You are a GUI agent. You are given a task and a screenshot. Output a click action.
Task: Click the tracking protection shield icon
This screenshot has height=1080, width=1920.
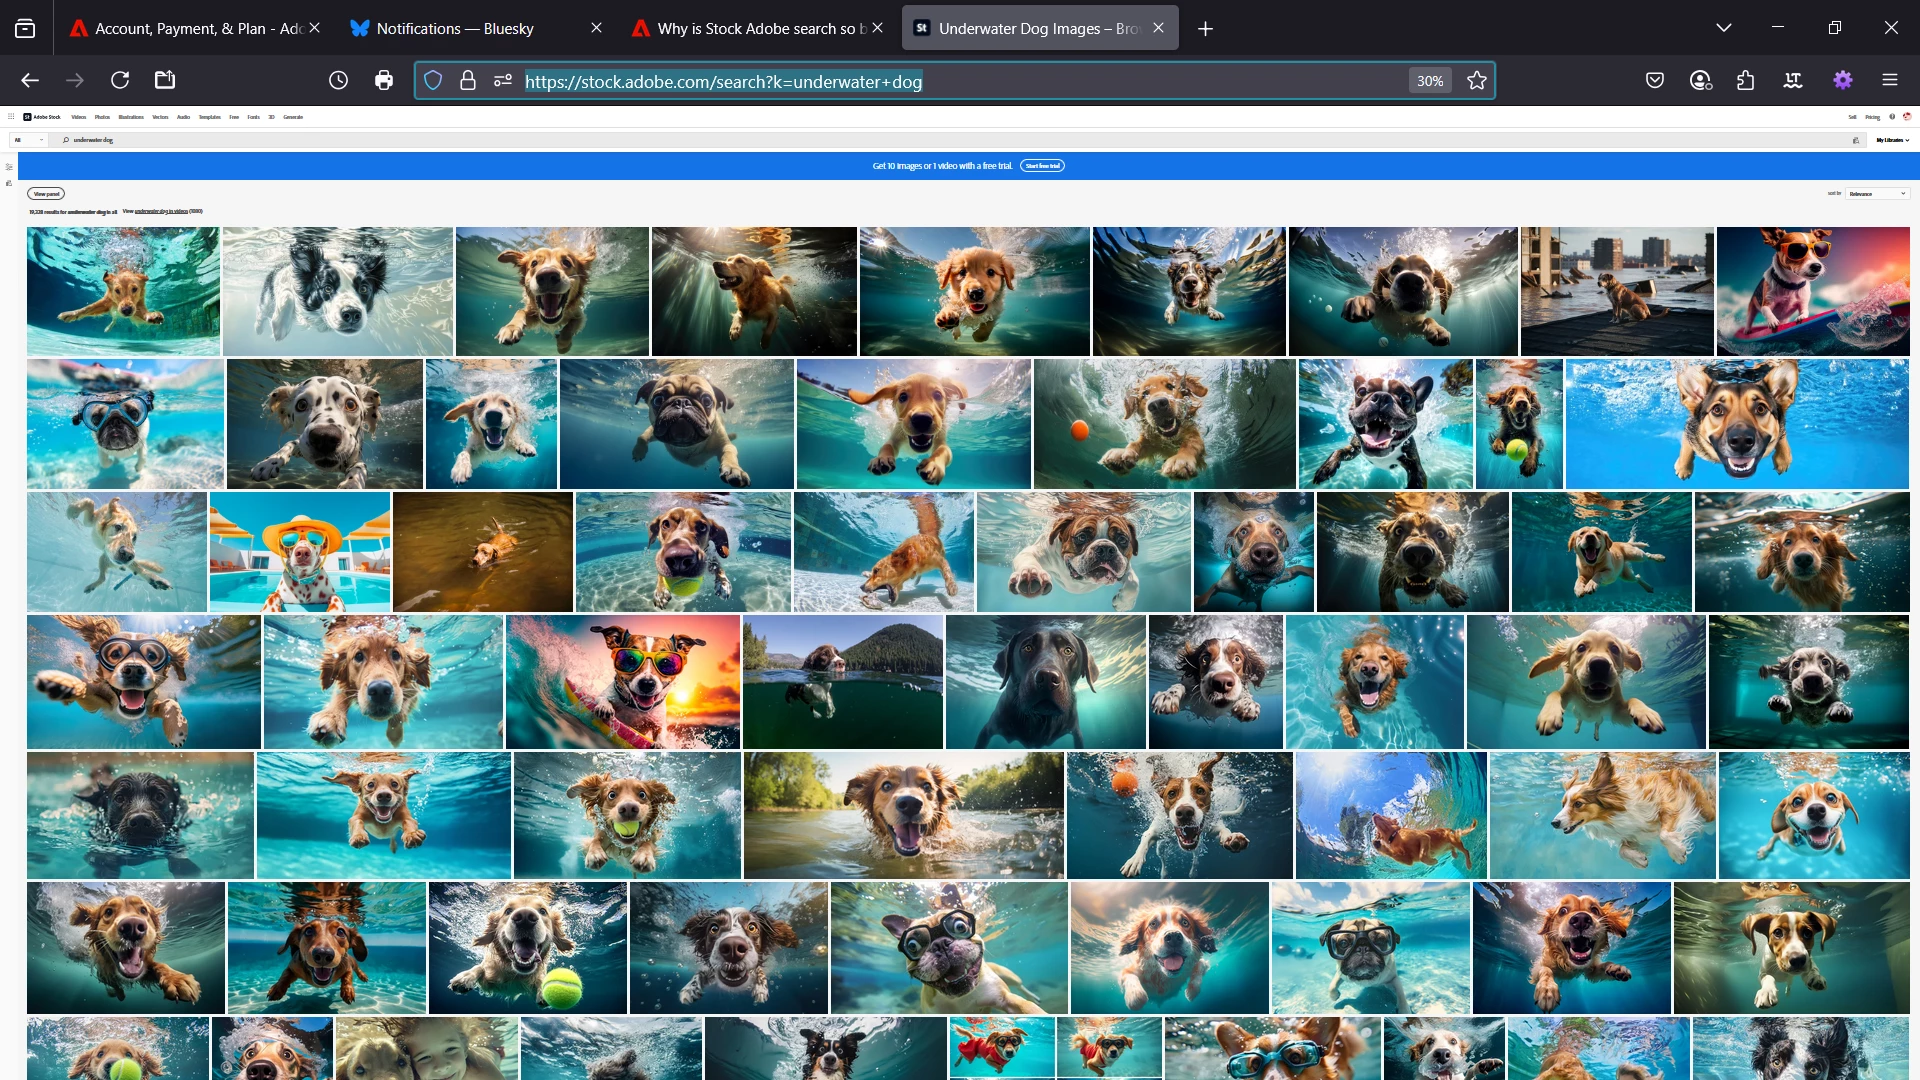tap(433, 80)
